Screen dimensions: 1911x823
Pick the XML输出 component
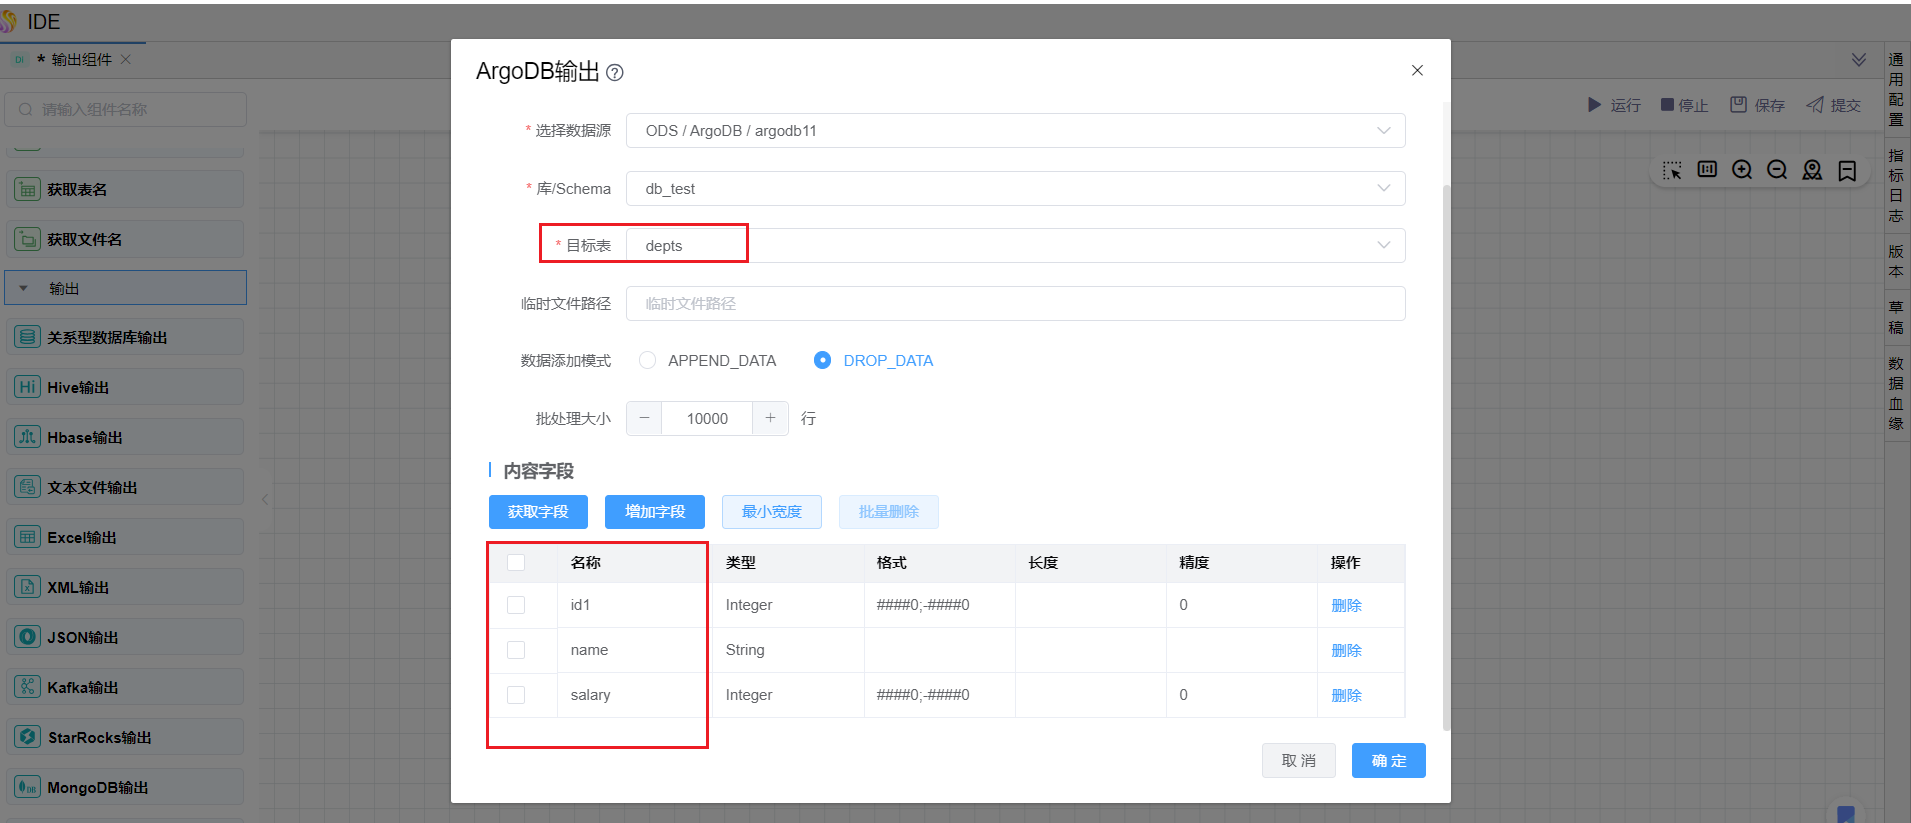[125, 587]
